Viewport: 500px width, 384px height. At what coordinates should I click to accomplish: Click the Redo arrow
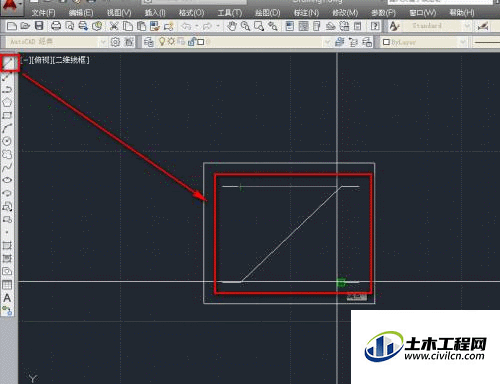207,26
